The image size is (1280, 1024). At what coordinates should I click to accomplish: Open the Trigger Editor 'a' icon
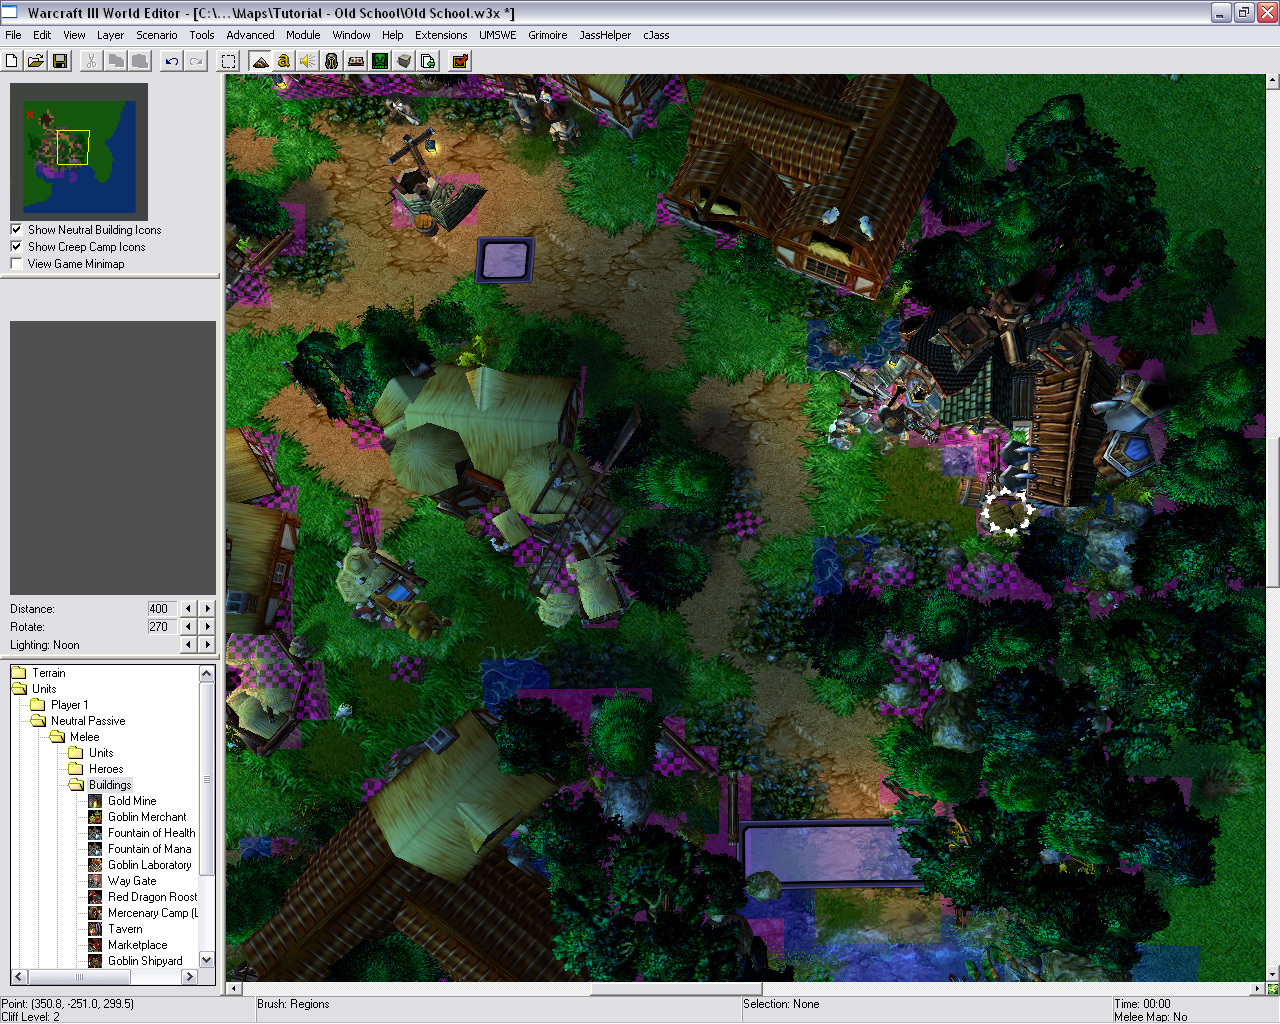click(x=284, y=61)
